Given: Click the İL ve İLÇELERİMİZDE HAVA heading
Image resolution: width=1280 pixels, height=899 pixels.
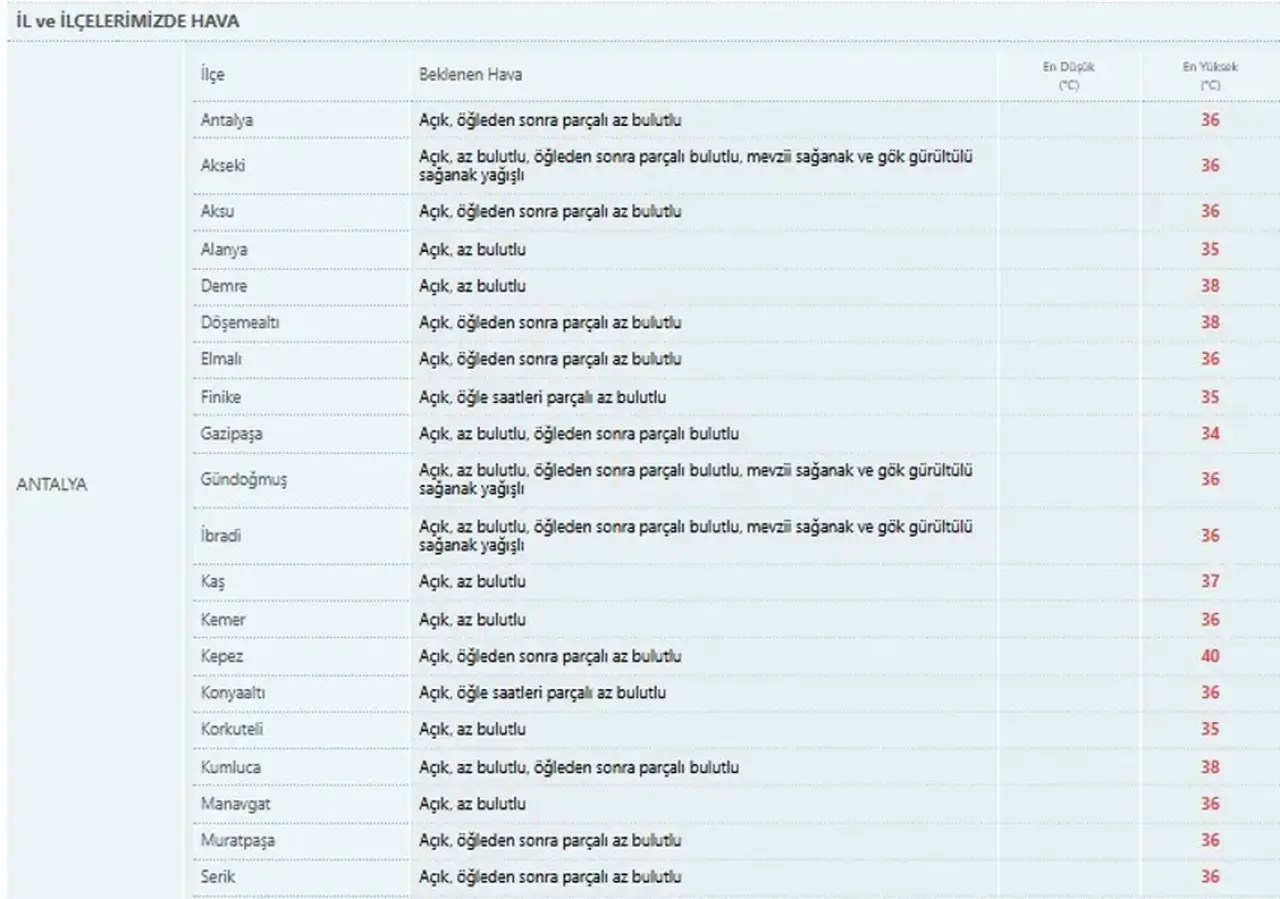Looking at the screenshot, I should pos(128,20).
